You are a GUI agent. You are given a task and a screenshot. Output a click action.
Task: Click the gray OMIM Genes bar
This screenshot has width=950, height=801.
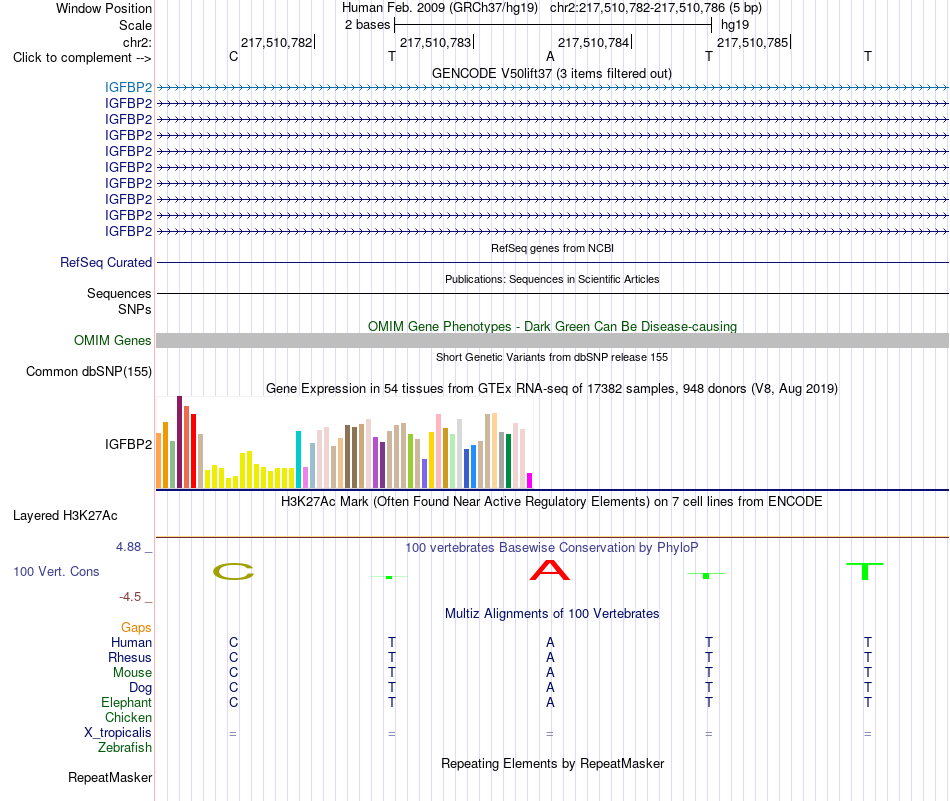pyautogui.click(x=552, y=341)
